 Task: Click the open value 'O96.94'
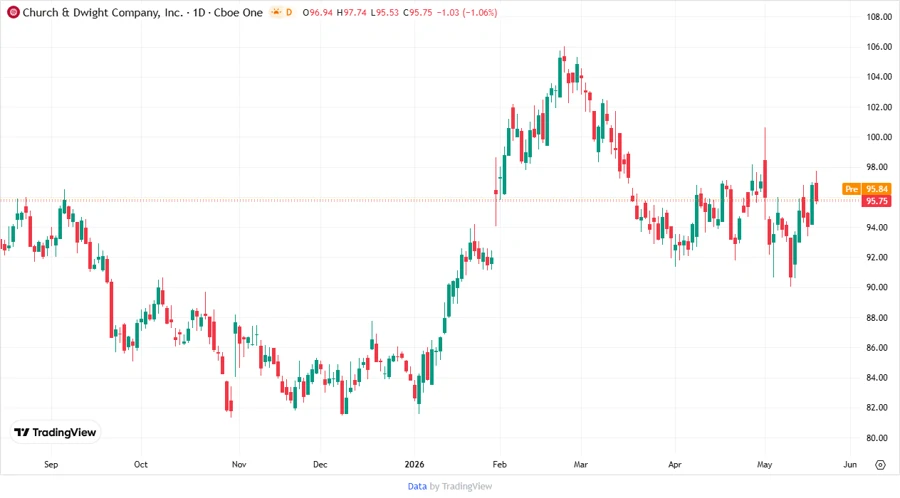coord(317,12)
